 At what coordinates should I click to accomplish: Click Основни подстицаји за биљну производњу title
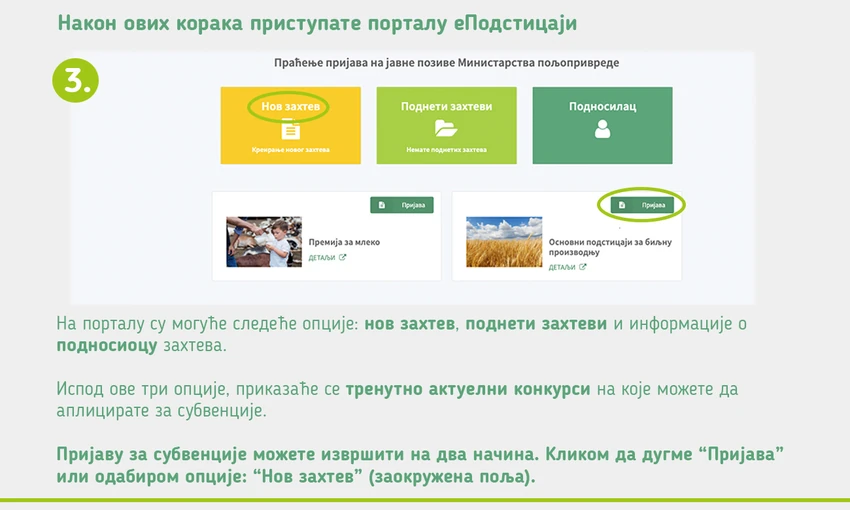pyautogui.click(x=610, y=247)
